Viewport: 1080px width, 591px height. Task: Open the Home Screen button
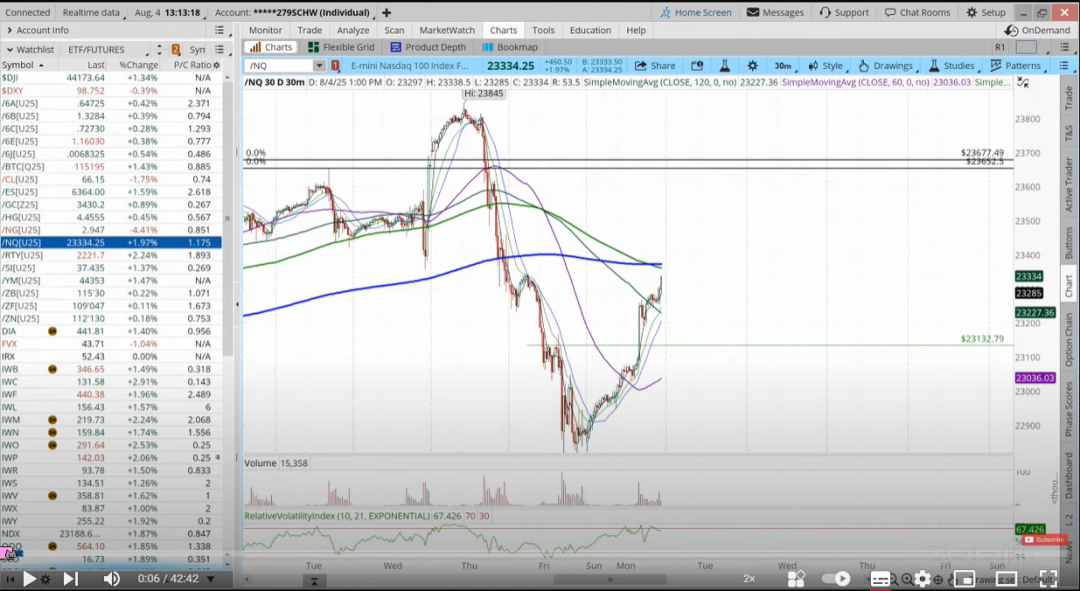(696, 12)
